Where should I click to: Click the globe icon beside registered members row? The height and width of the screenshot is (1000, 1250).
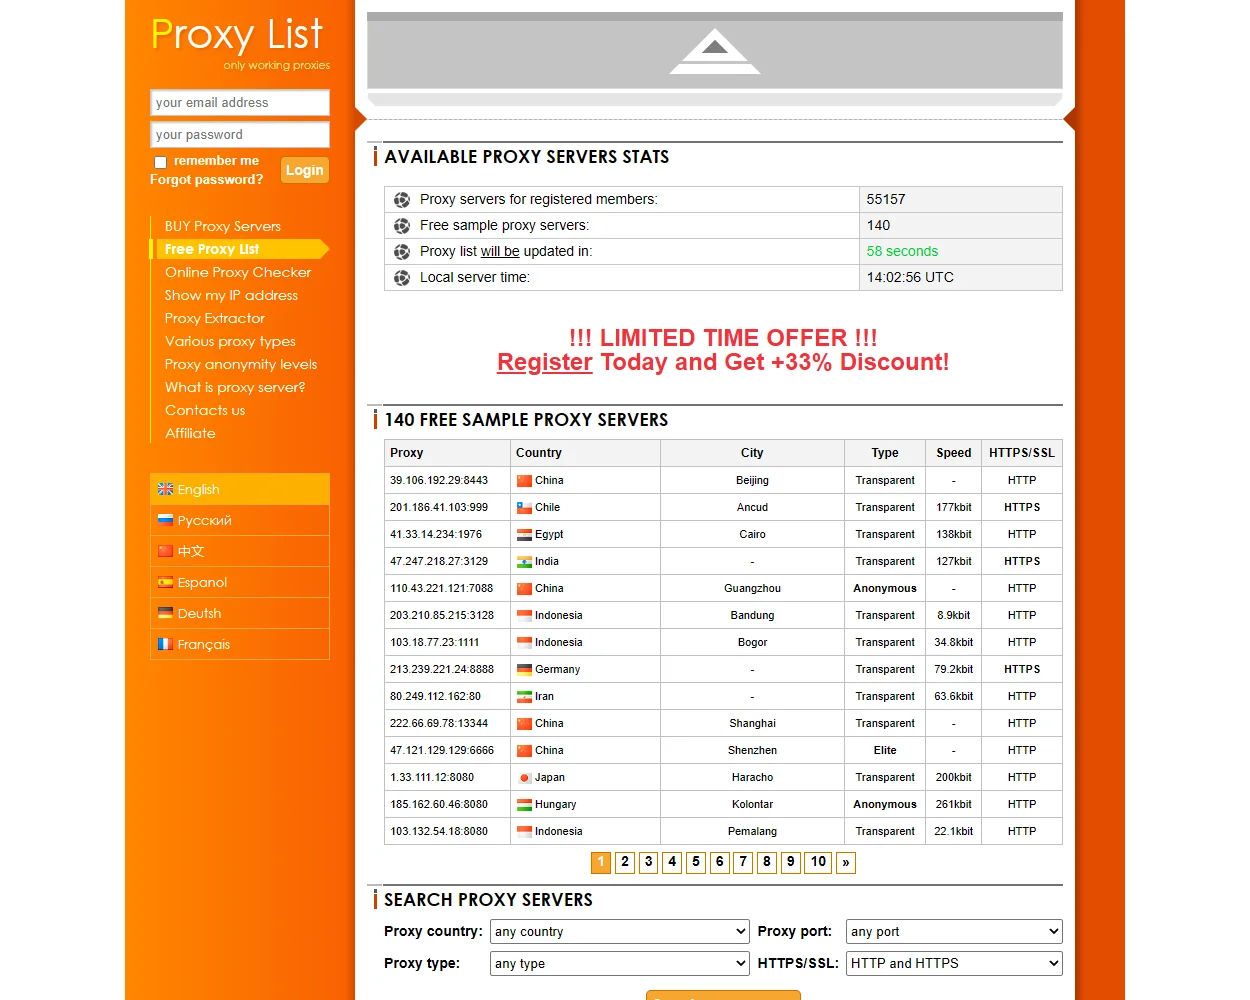402,200
